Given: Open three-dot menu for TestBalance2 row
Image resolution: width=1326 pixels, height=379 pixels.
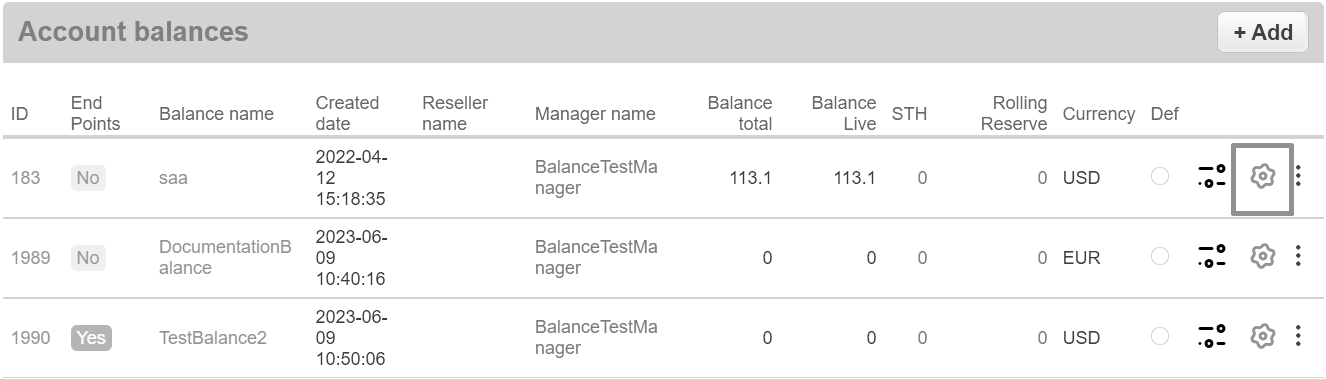Looking at the screenshot, I should pyautogui.click(x=1298, y=337).
